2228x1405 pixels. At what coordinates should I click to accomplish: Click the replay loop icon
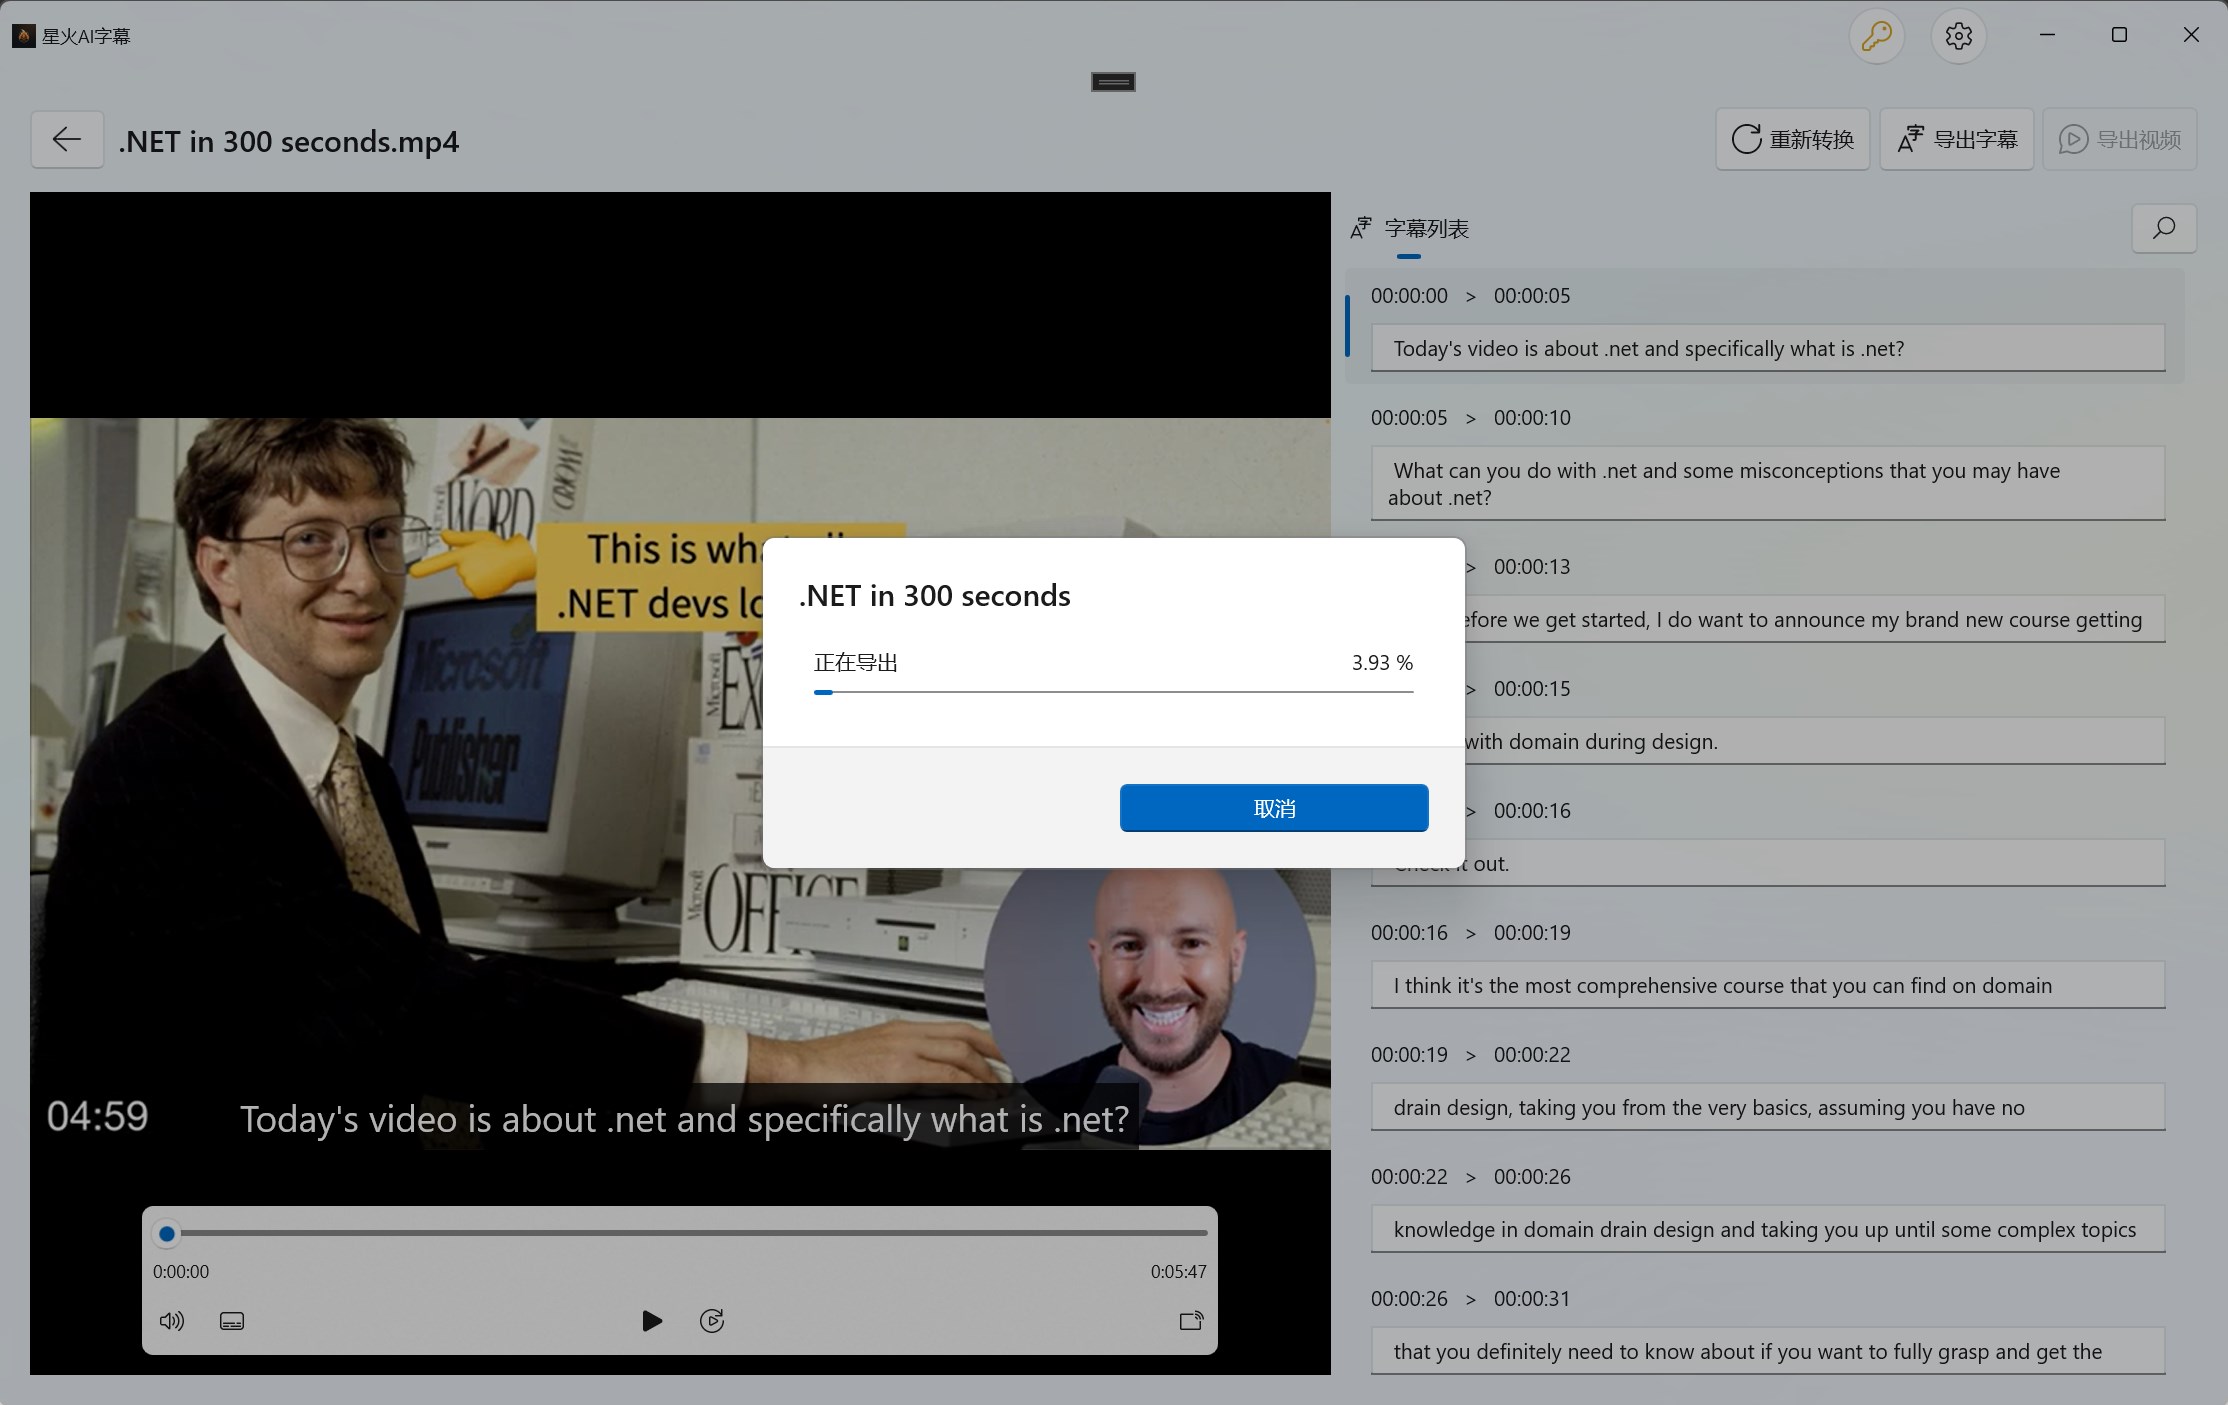[x=712, y=1321]
